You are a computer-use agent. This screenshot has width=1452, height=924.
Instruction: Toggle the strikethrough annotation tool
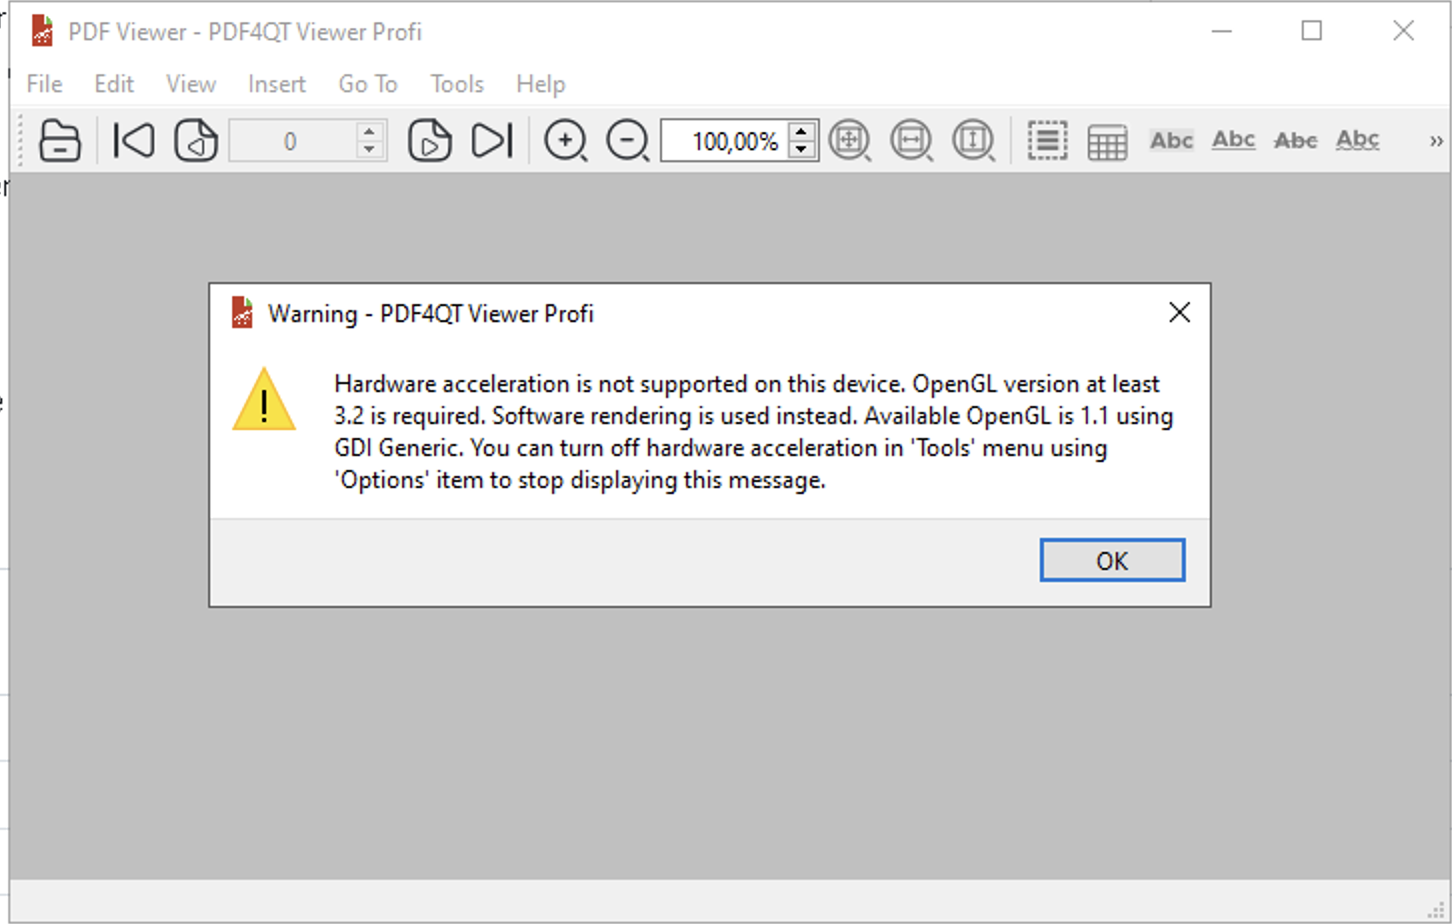tap(1295, 140)
